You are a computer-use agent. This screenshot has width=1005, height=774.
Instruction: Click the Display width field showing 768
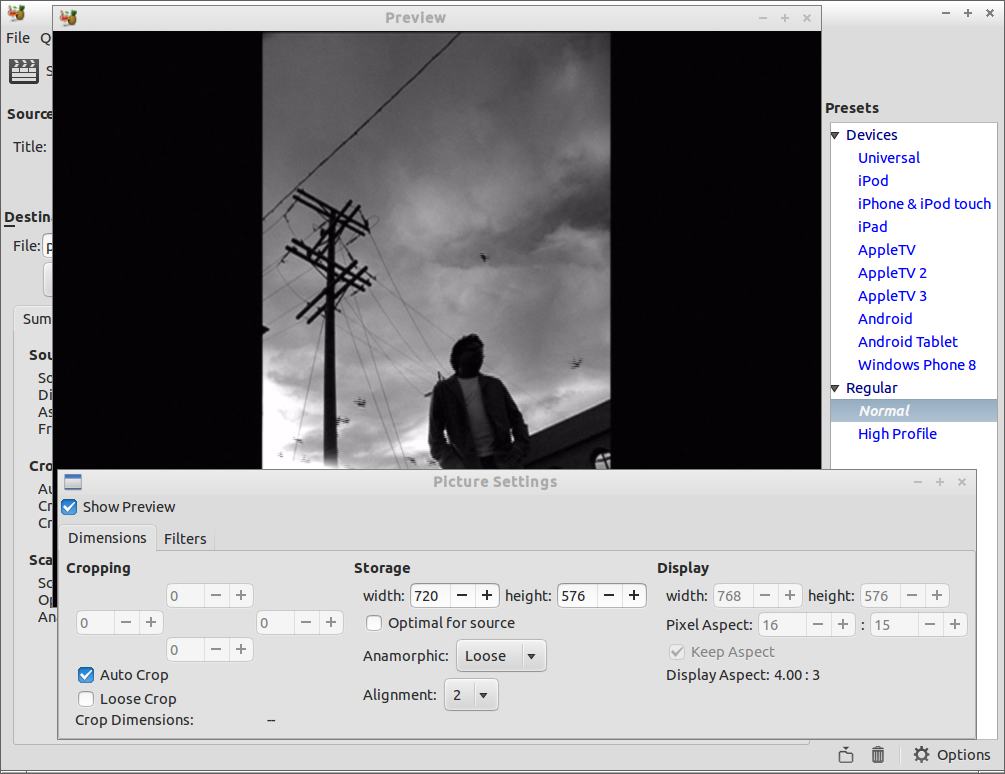coord(733,596)
